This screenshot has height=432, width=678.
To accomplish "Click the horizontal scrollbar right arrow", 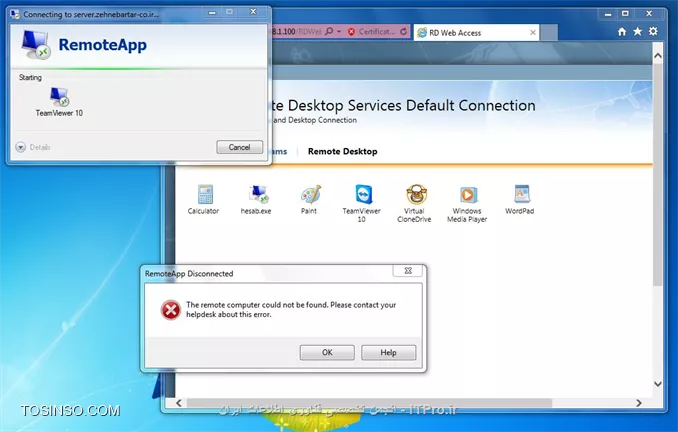I will [x=639, y=403].
